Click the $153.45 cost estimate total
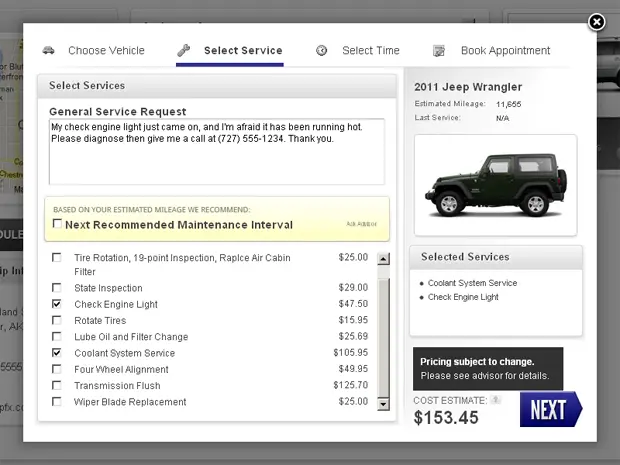Screen dimensions: 620x465 pyautogui.click(x=446, y=418)
